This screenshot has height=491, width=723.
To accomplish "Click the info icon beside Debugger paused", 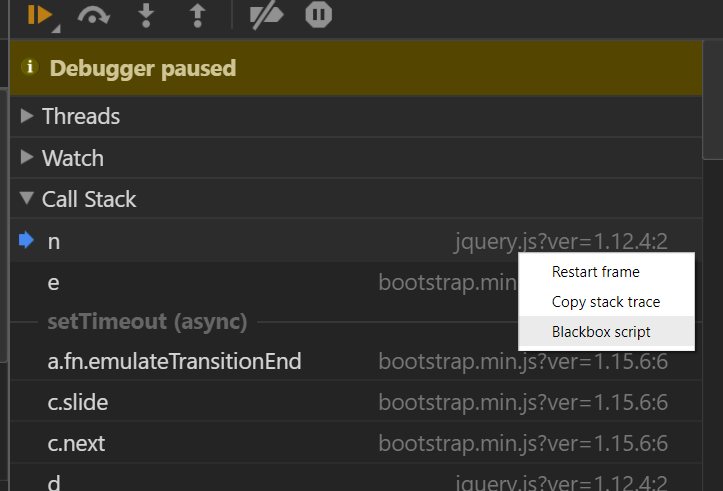I will coord(30,67).
